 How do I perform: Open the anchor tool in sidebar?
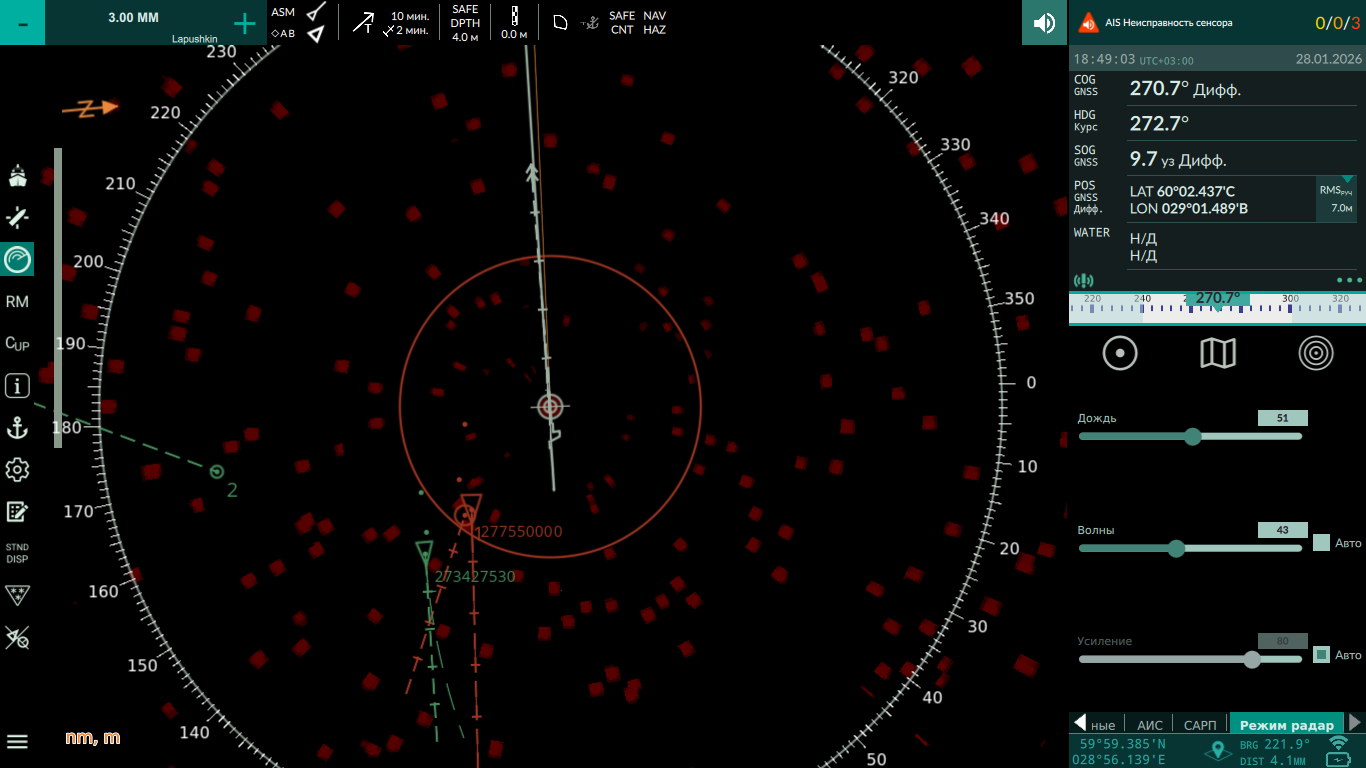[x=17, y=429]
